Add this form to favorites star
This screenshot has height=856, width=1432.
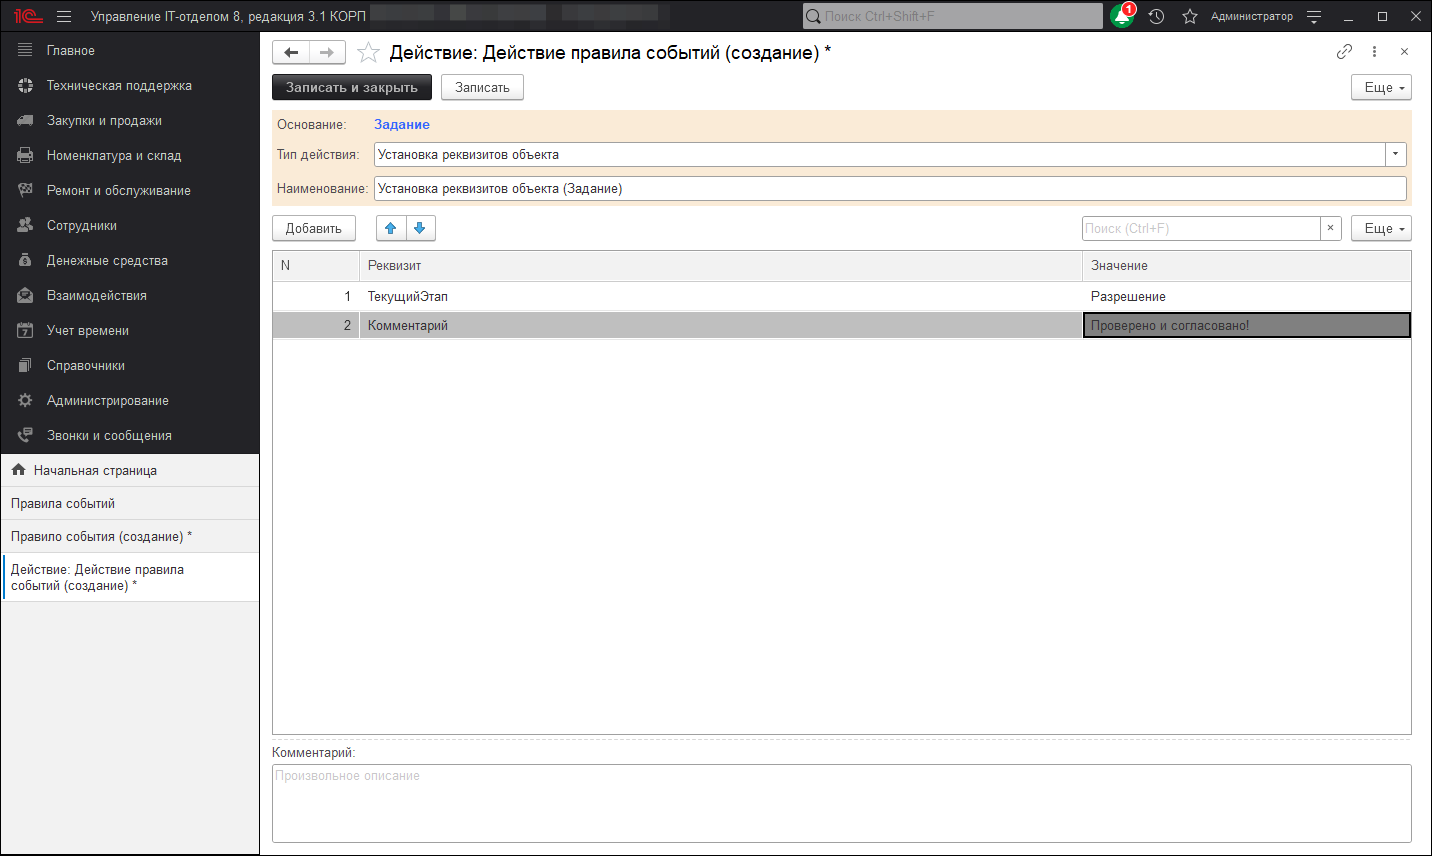point(369,53)
